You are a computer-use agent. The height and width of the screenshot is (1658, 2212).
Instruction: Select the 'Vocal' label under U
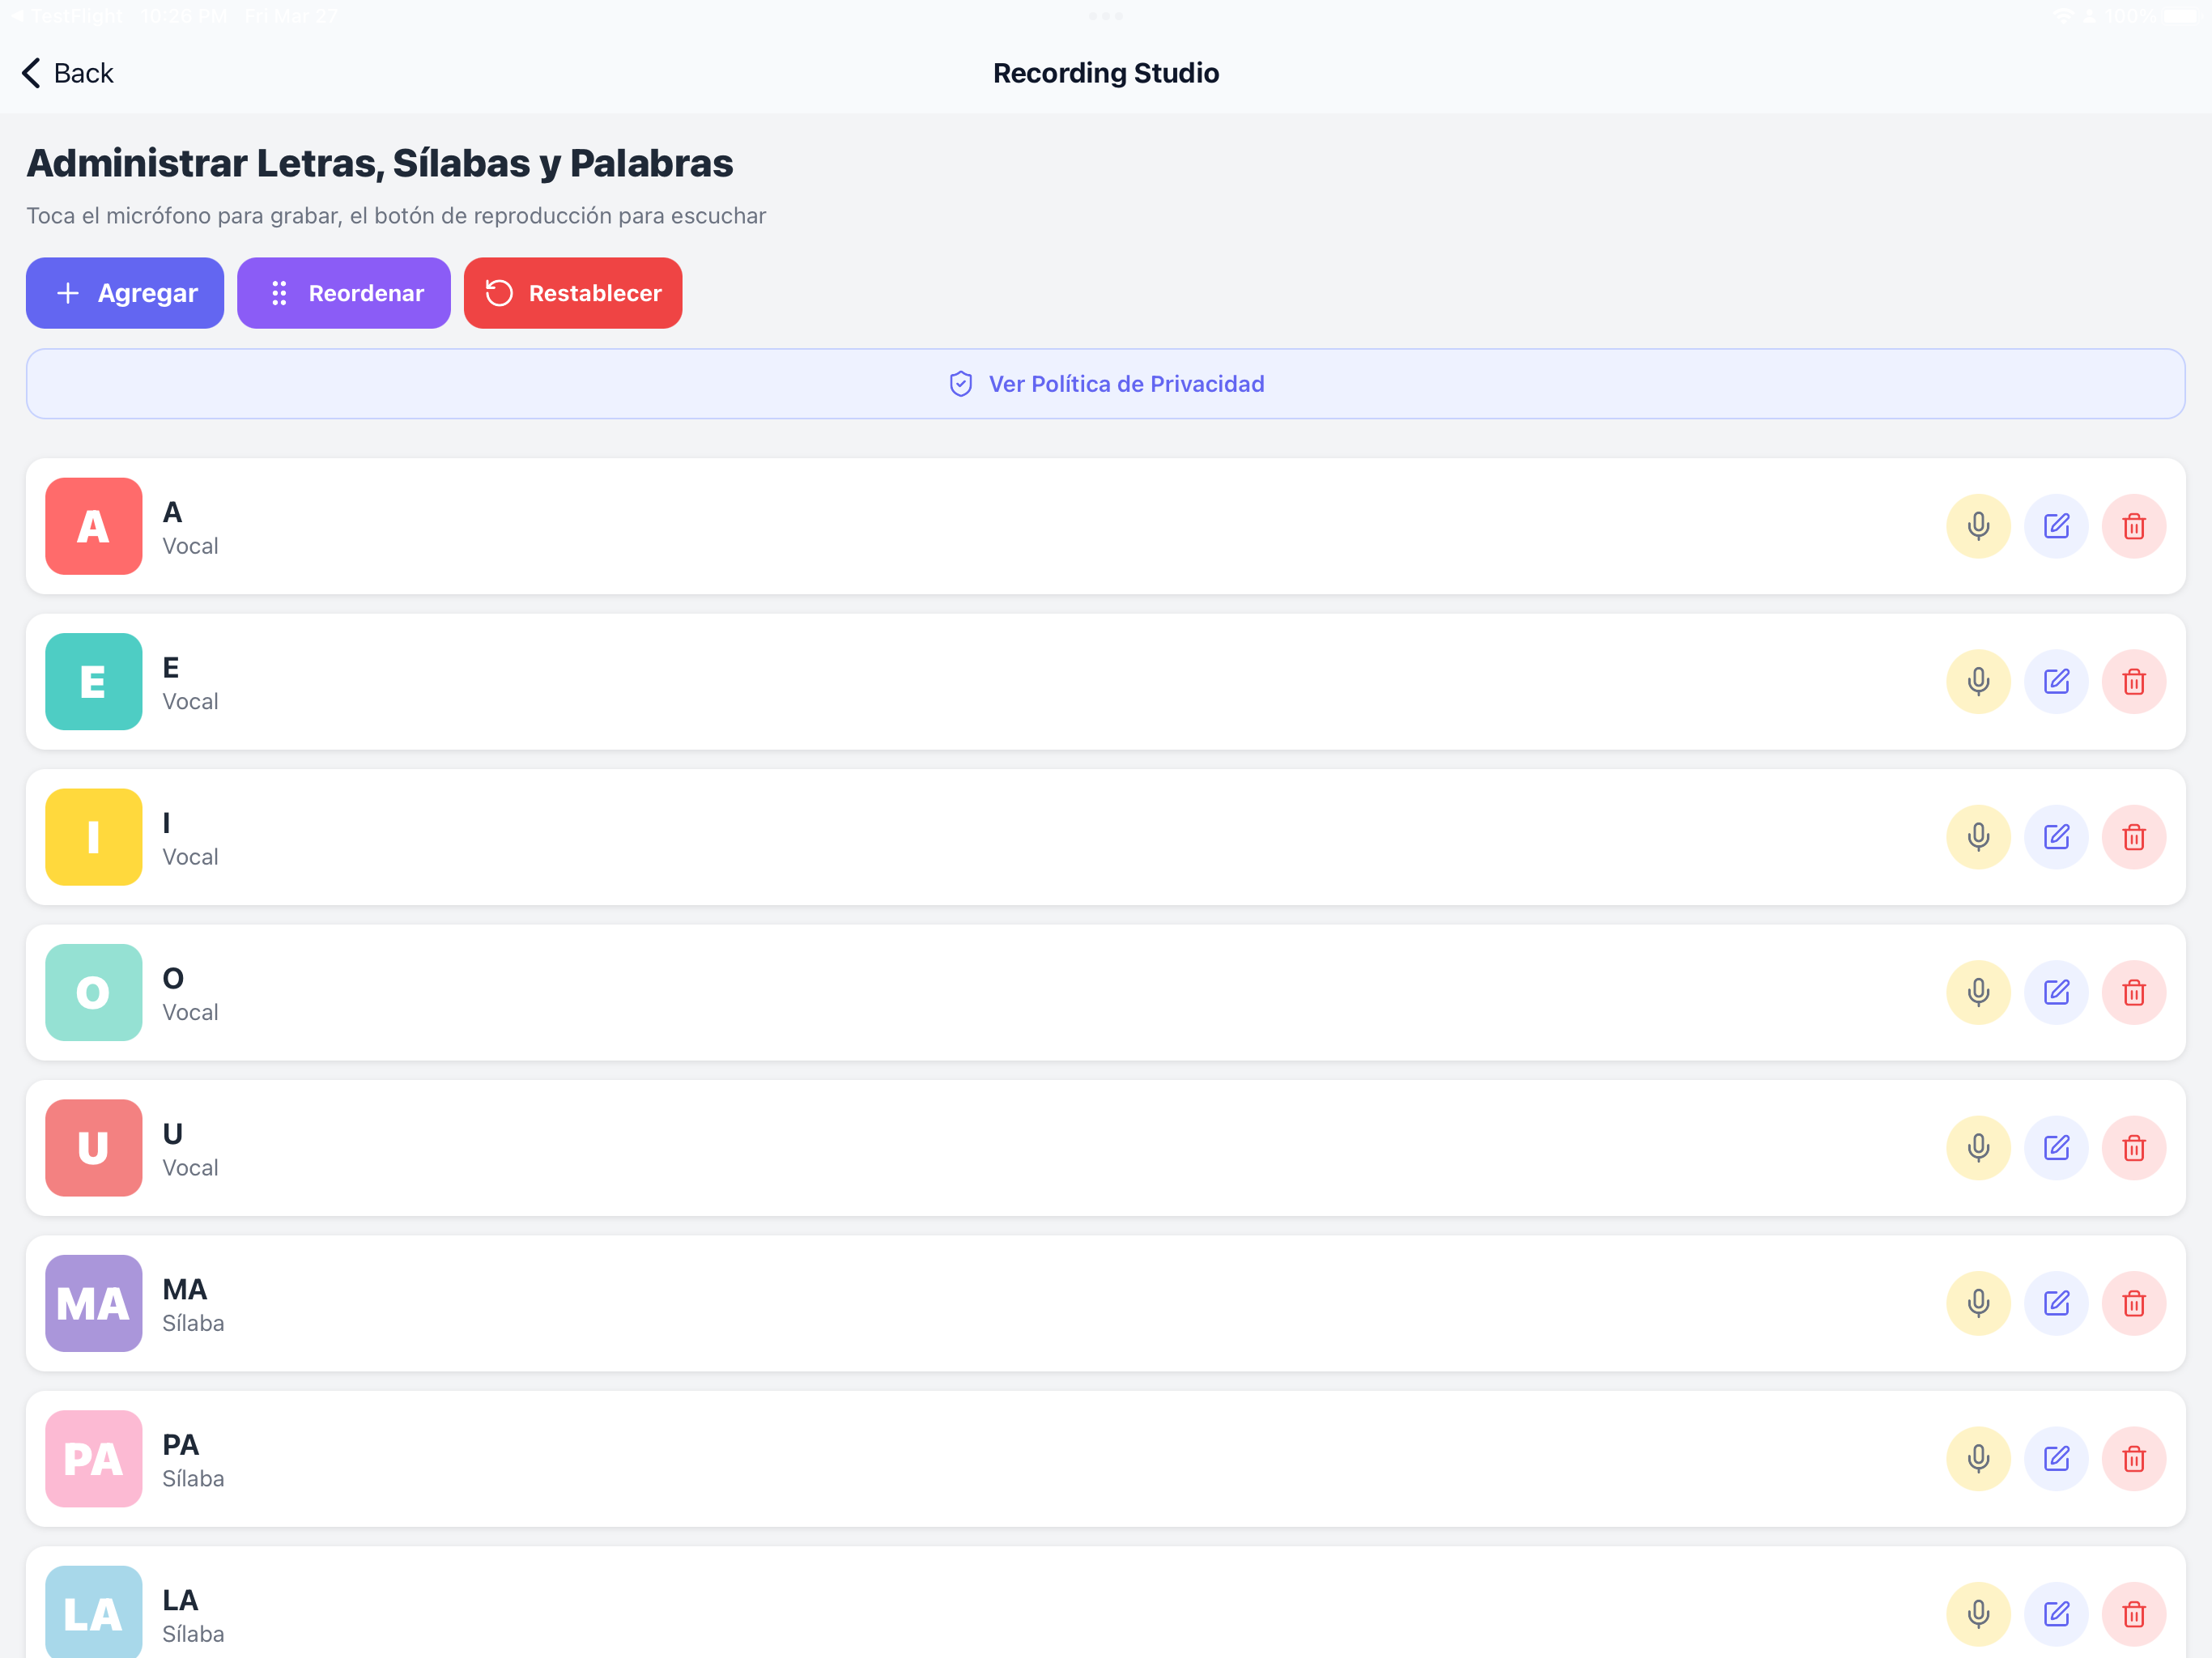coord(190,1168)
